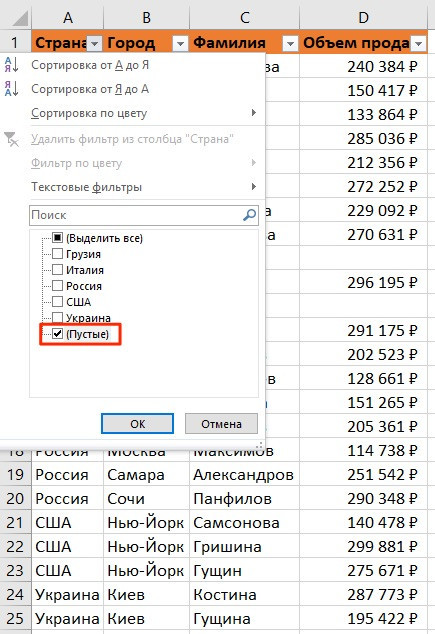This screenshot has width=435, height=634.
Task: Select column B header
Action: click(x=146, y=17)
